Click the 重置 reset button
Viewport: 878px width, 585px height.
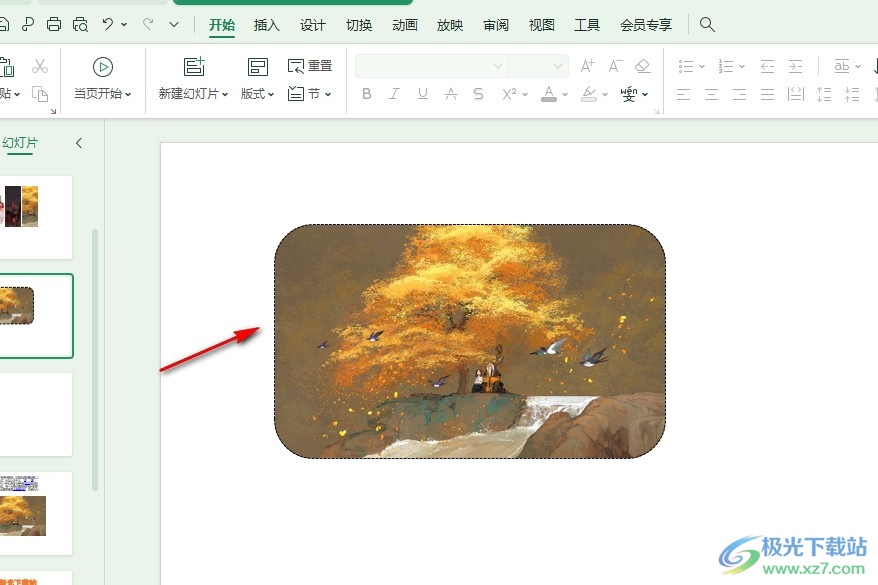(310, 66)
